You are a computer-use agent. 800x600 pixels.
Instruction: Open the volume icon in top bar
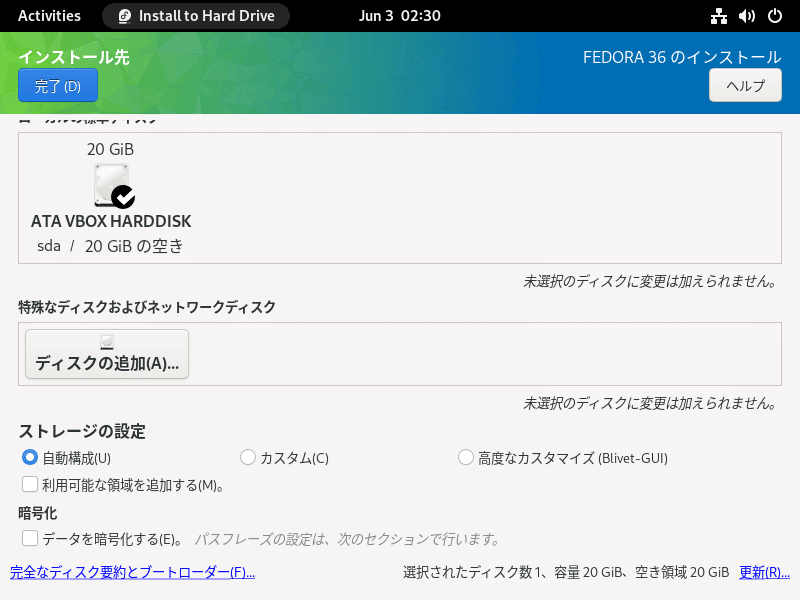tap(746, 16)
